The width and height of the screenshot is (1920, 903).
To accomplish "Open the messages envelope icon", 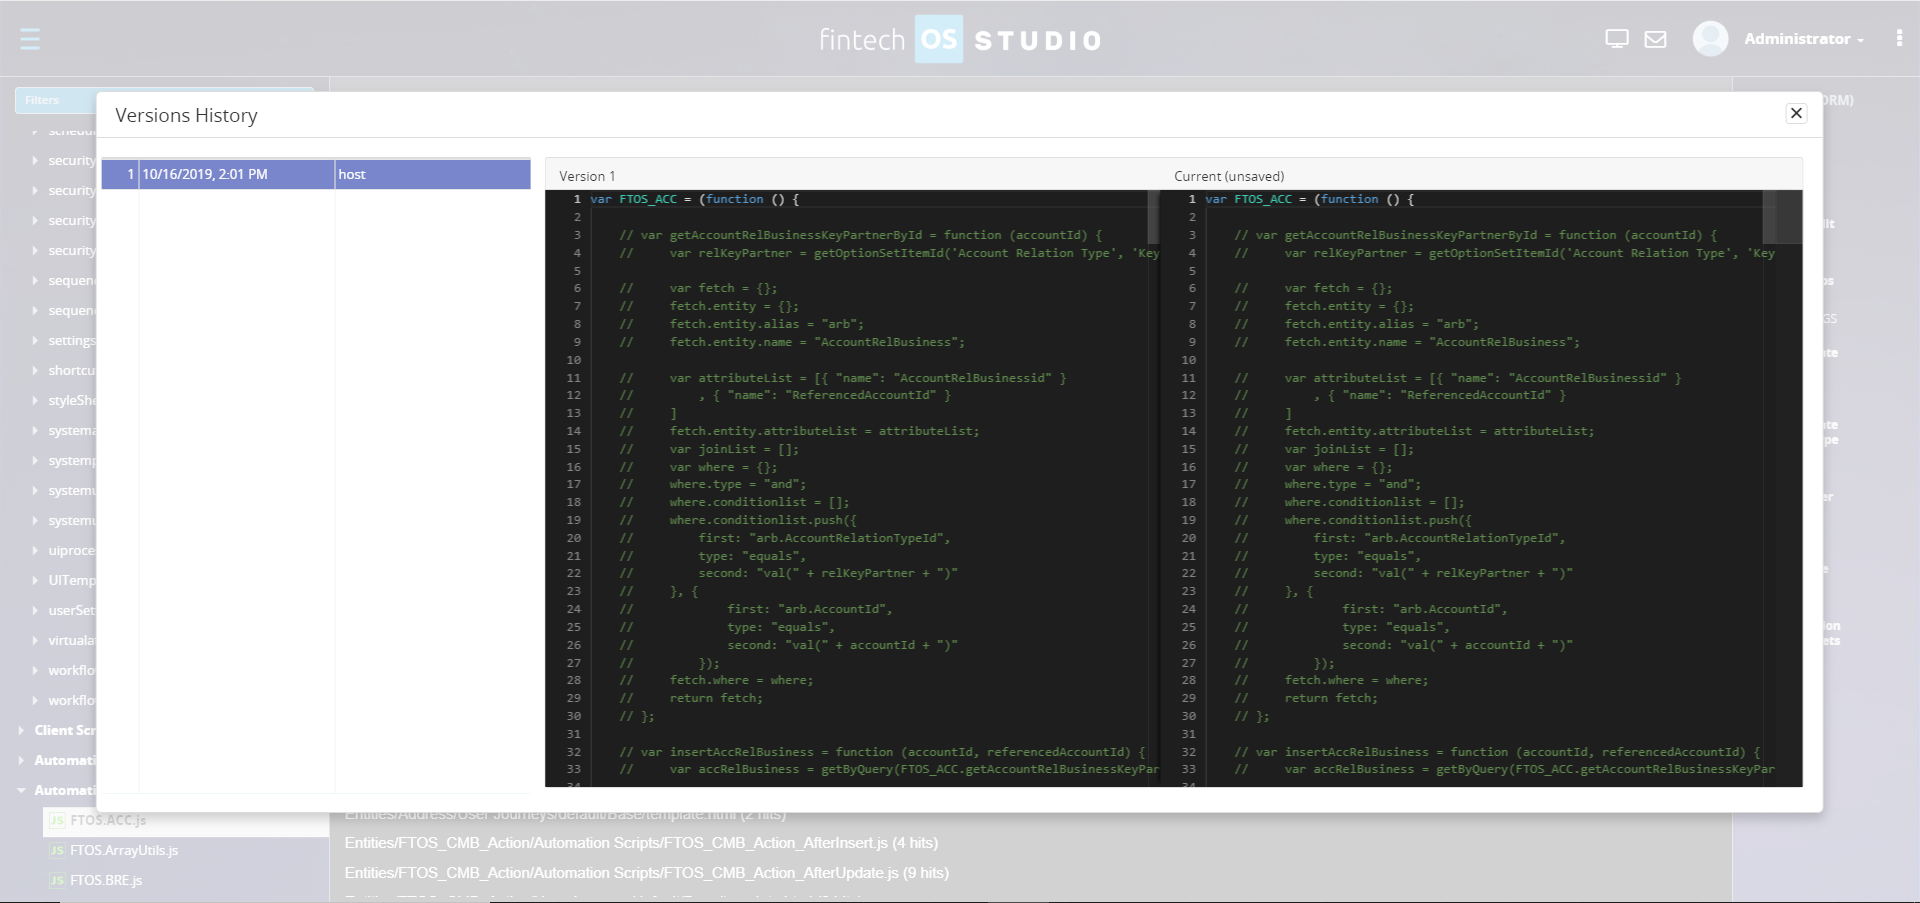I will (1655, 38).
